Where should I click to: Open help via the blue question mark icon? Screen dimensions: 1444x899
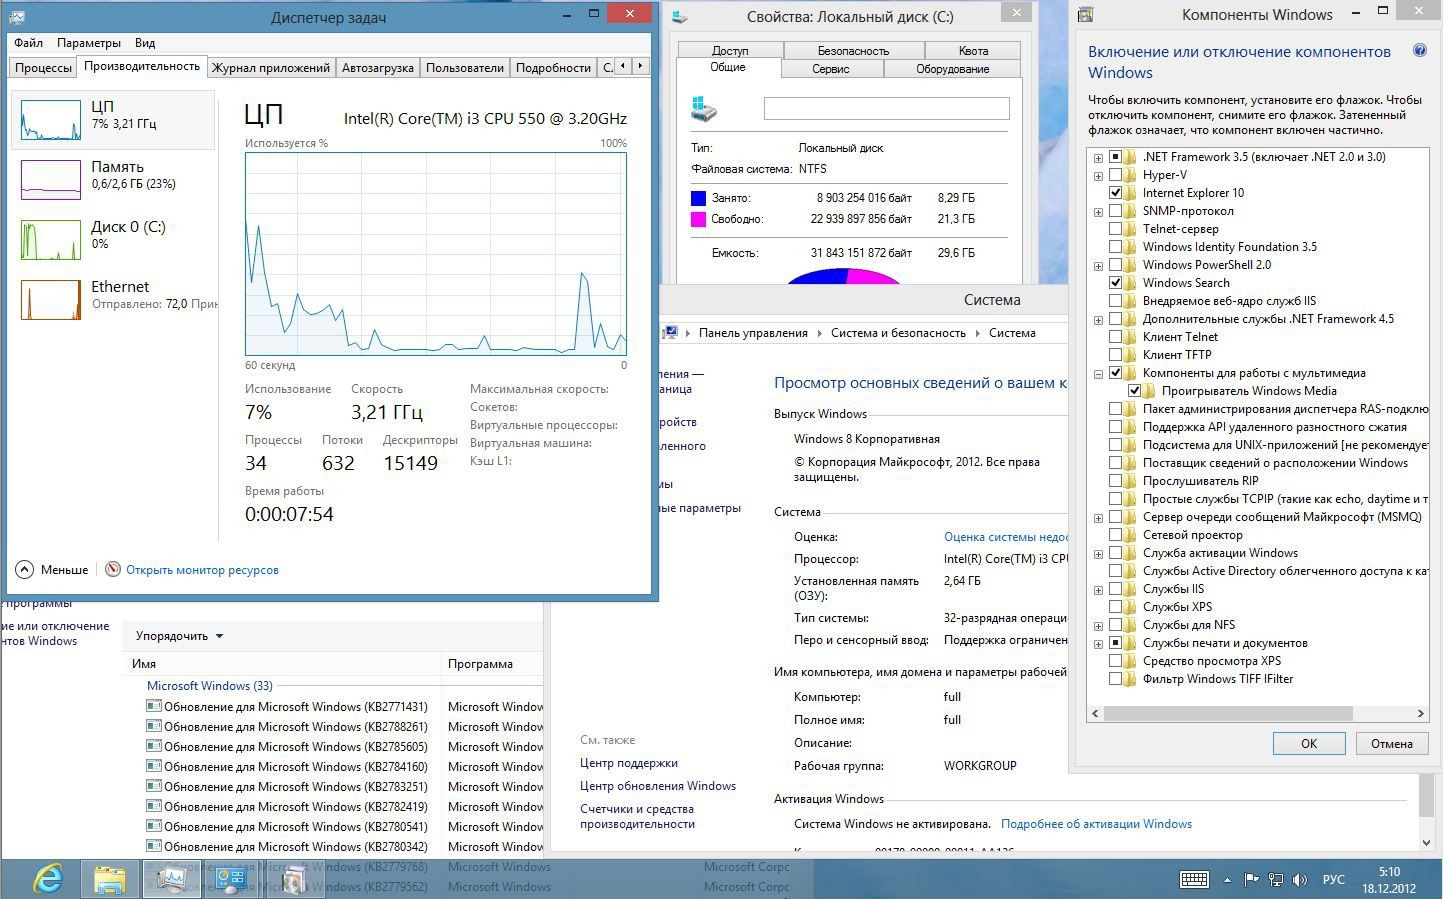coord(1419,51)
